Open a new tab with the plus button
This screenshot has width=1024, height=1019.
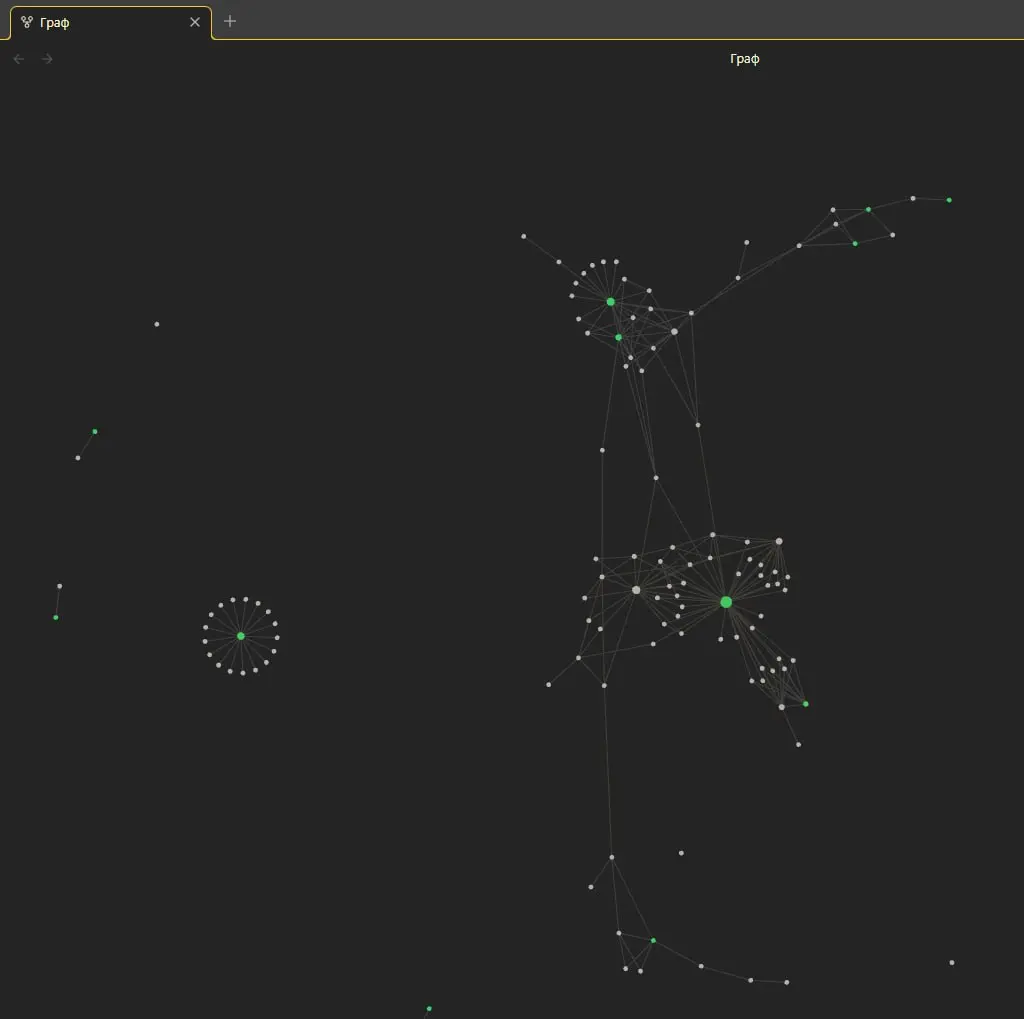[230, 21]
